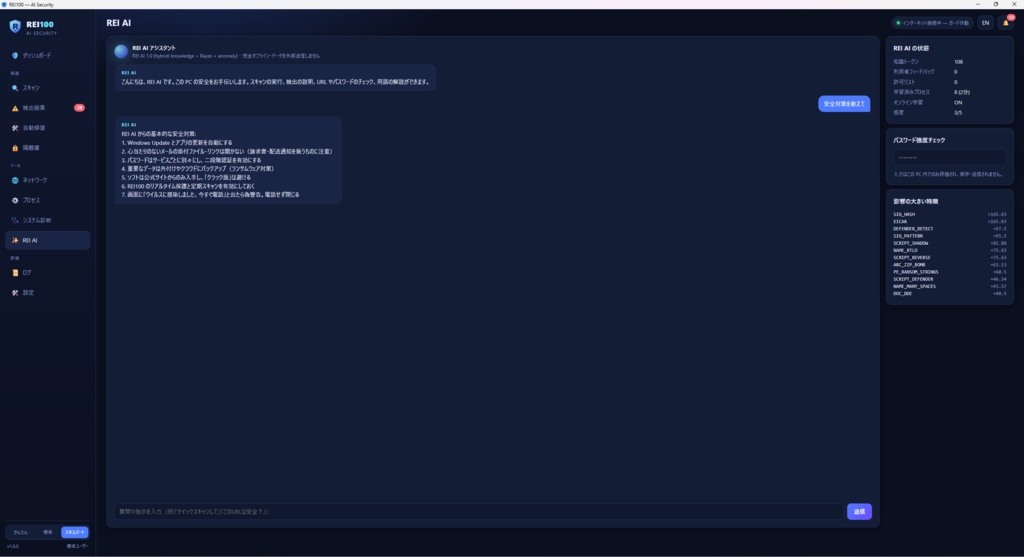Click the 利用者フィードバック row

950,72
